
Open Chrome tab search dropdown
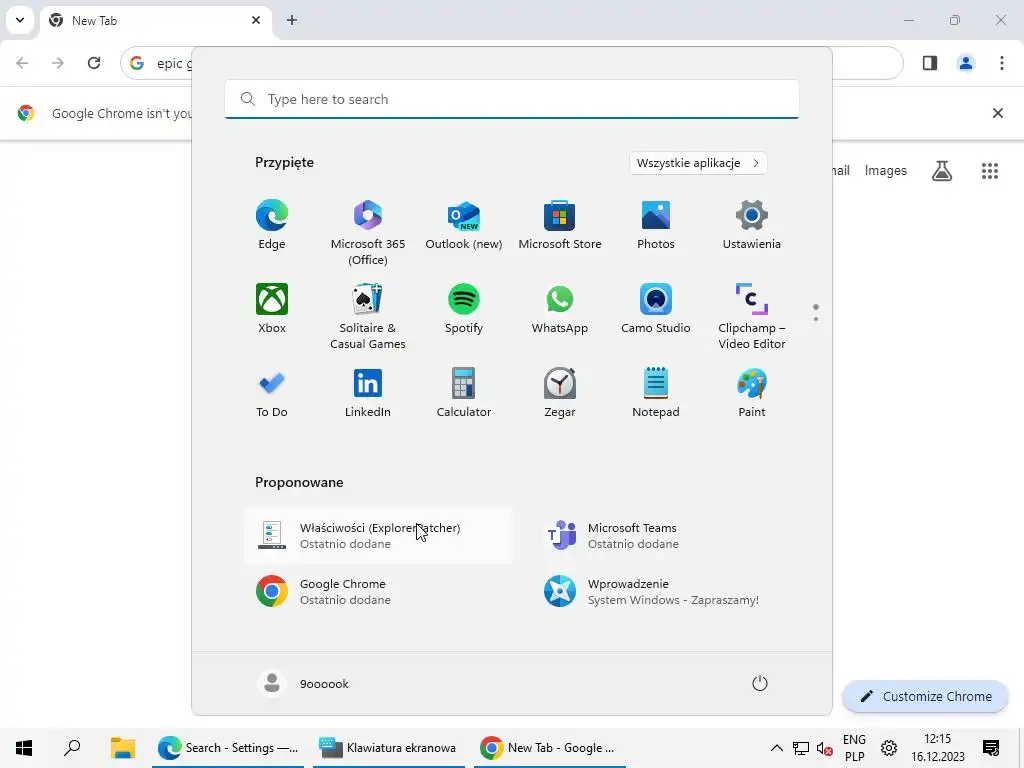coord(20,20)
